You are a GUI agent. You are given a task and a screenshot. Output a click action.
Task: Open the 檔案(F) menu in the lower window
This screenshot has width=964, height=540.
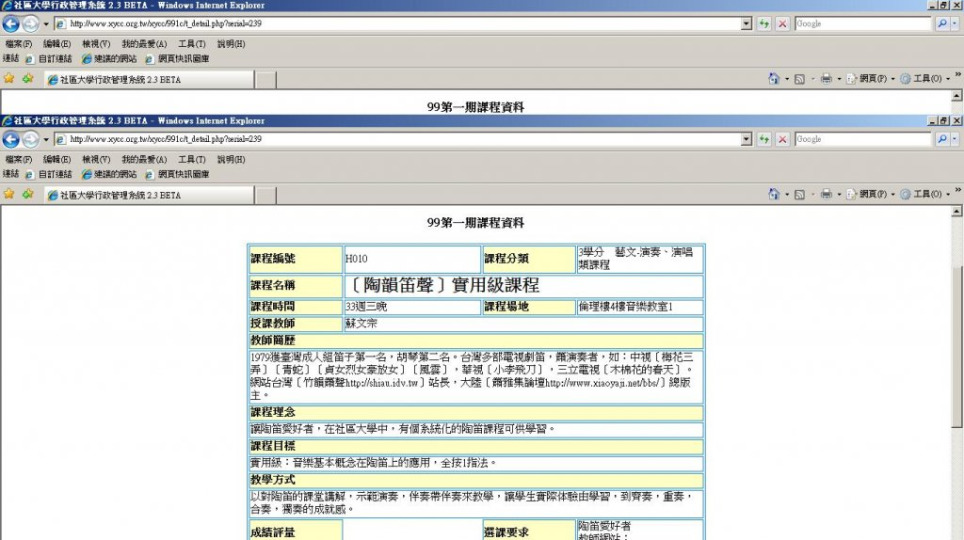(x=18, y=159)
